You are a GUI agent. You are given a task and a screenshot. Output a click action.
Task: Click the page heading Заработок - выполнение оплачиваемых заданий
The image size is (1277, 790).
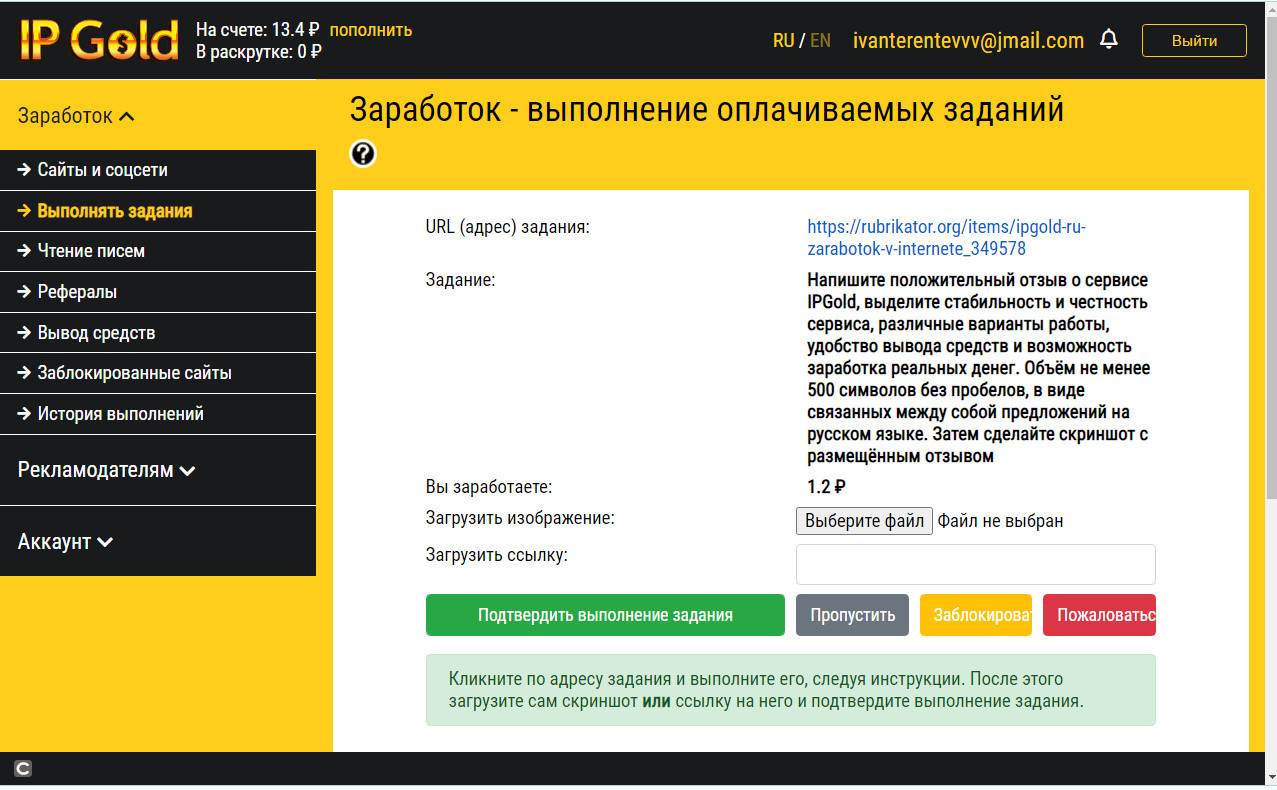point(707,110)
